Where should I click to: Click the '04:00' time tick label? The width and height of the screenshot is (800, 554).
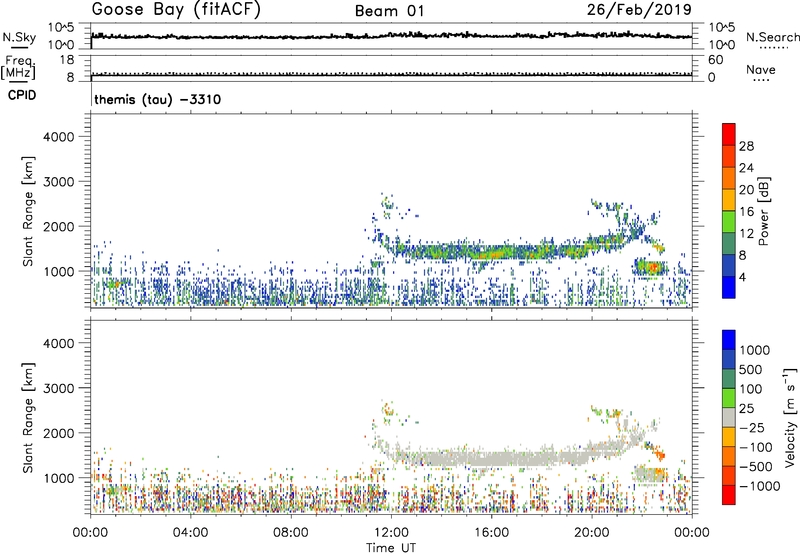coord(190,533)
